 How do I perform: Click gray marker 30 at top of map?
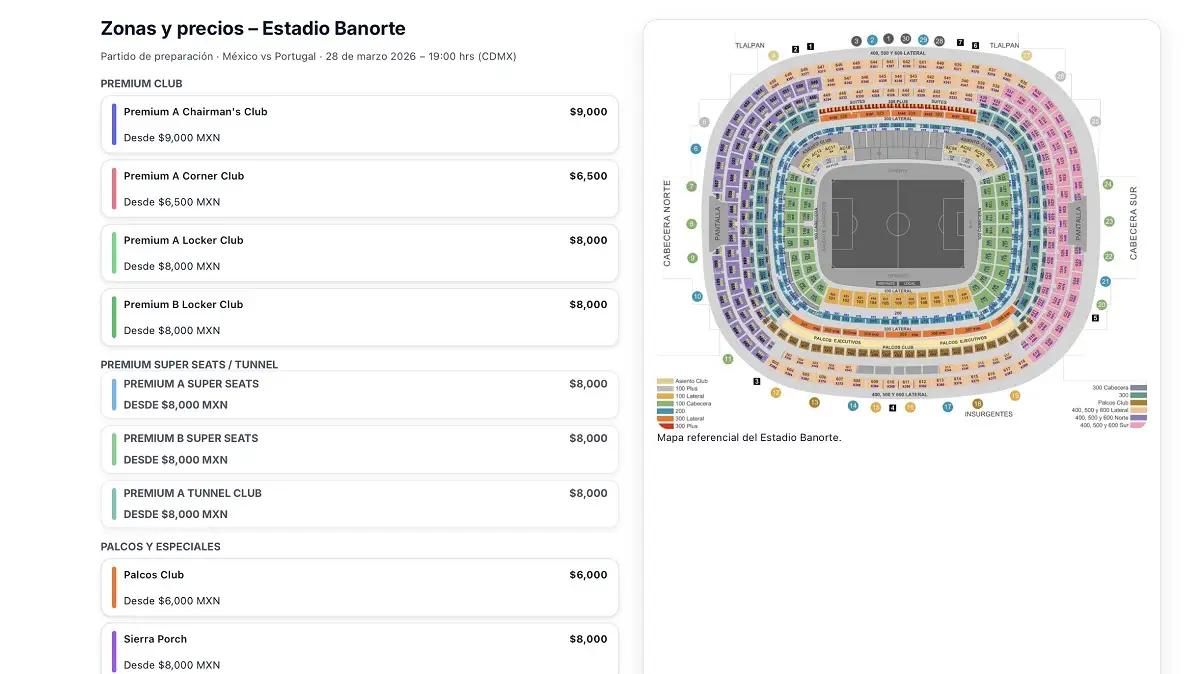click(x=905, y=41)
